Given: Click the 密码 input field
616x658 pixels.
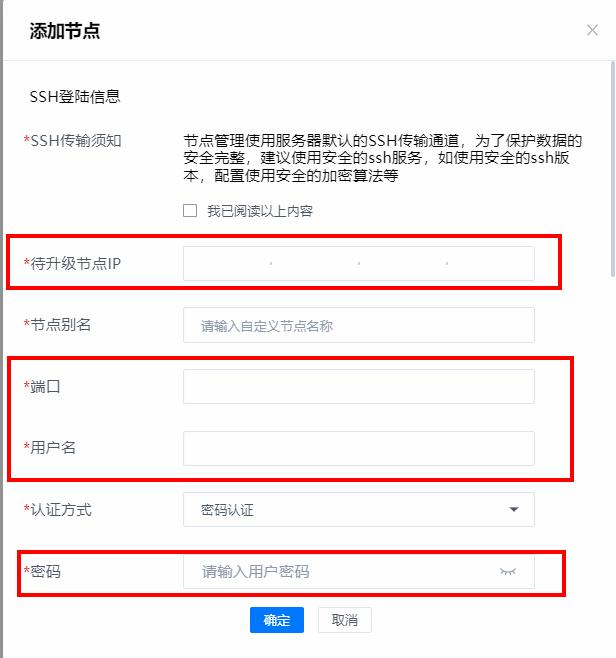Looking at the screenshot, I should point(340,572).
